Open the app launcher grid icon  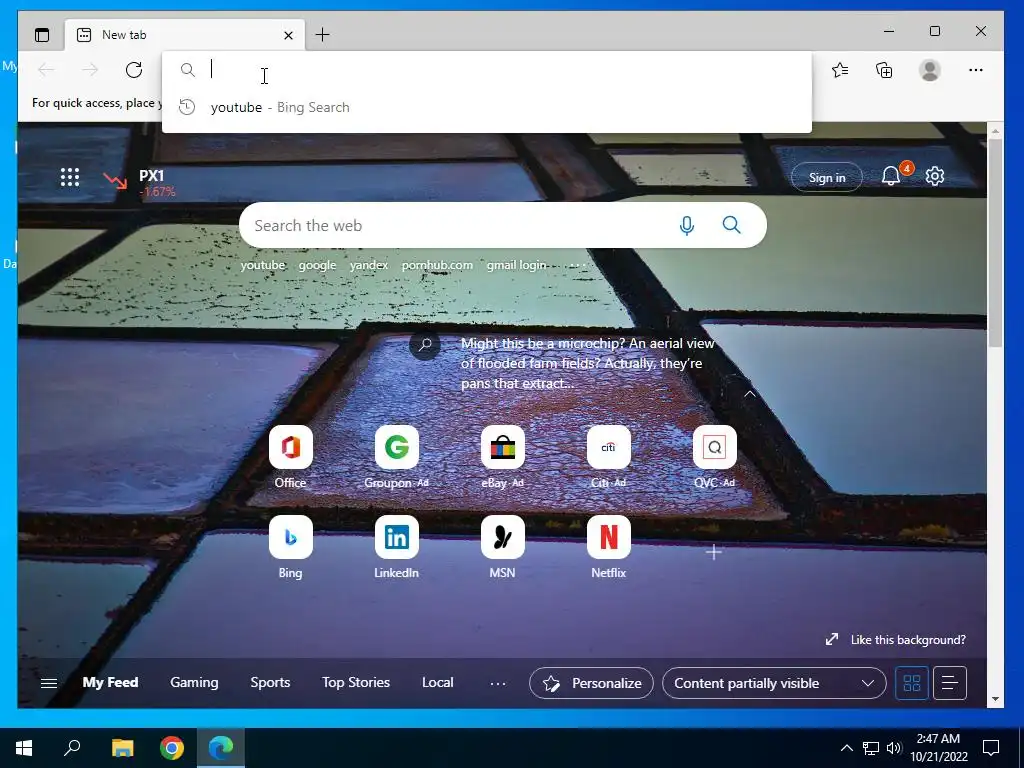(x=70, y=177)
